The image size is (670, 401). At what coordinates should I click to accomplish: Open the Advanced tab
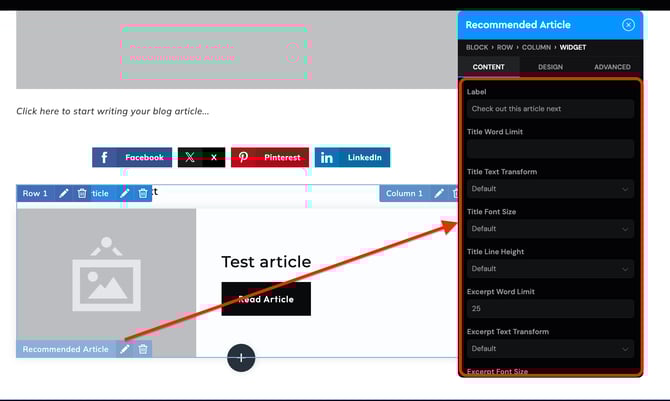pos(612,67)
